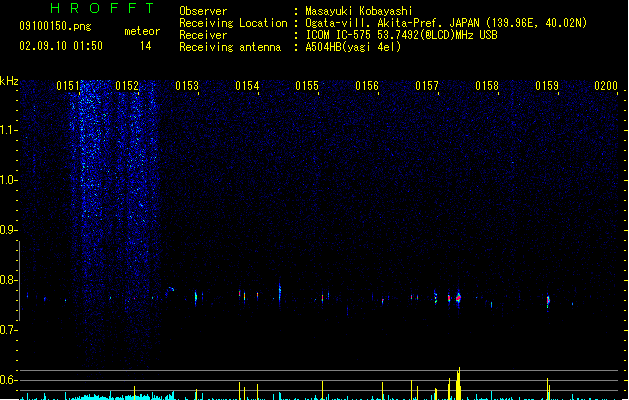Click the 0.6 kHz axis label
Image resolution: width=629 pixels, height=400 pixels.
tap(8, 380)
